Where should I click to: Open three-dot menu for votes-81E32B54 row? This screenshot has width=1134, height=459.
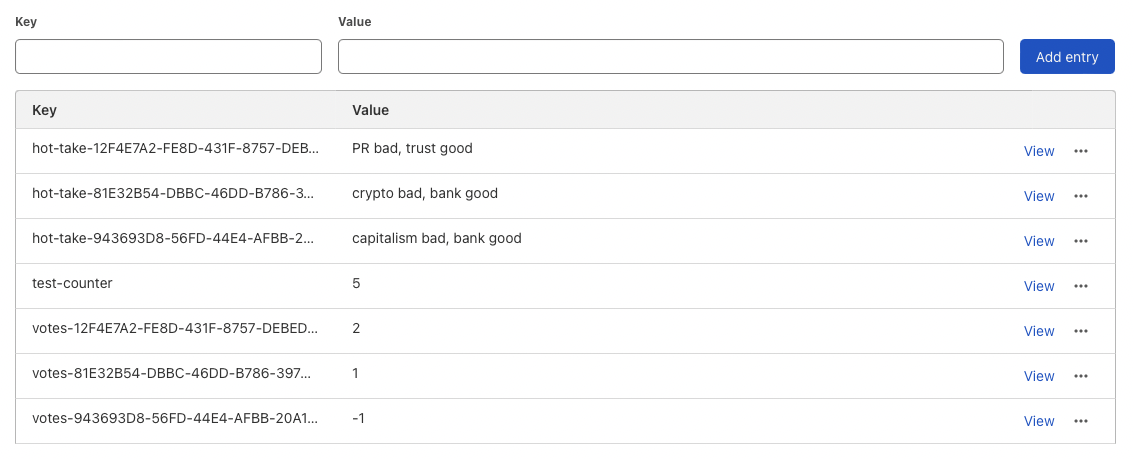(1080, 376)
